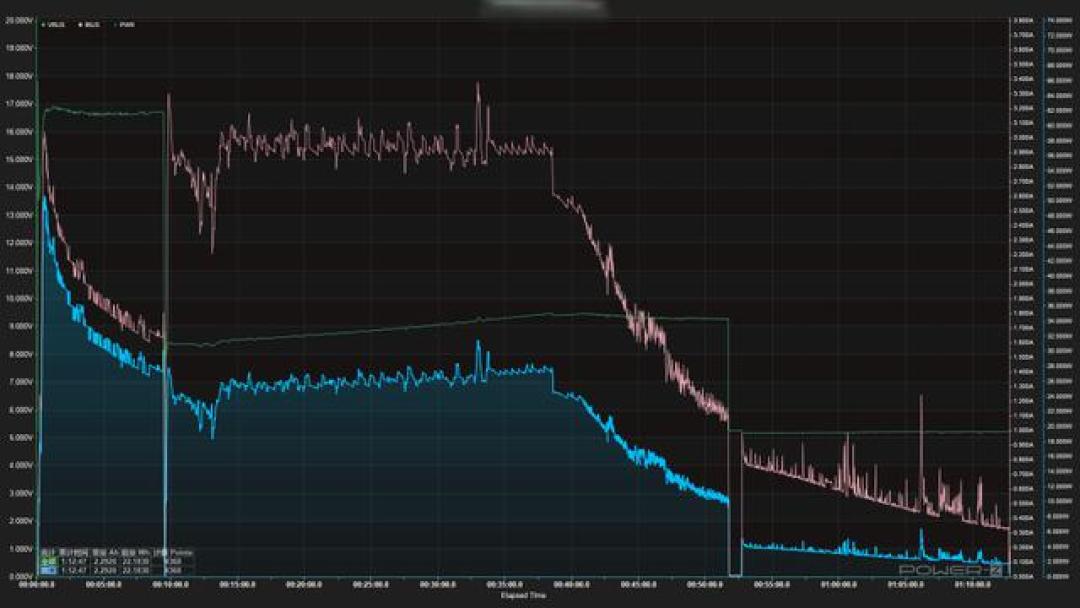1080x608 pixels.
Task: Toggle the VBUS series in the legend
Action: pyautogui.click(x=53, y=24)
